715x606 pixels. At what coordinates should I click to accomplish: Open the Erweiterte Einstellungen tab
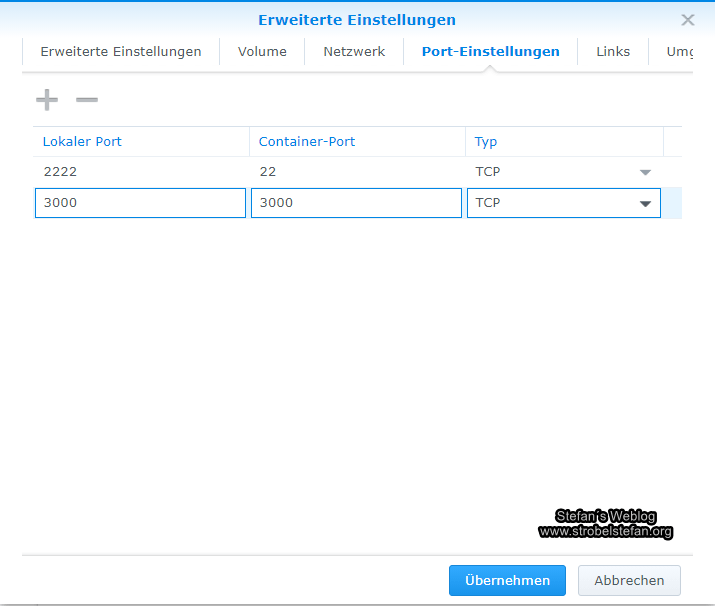pos(121,52)
